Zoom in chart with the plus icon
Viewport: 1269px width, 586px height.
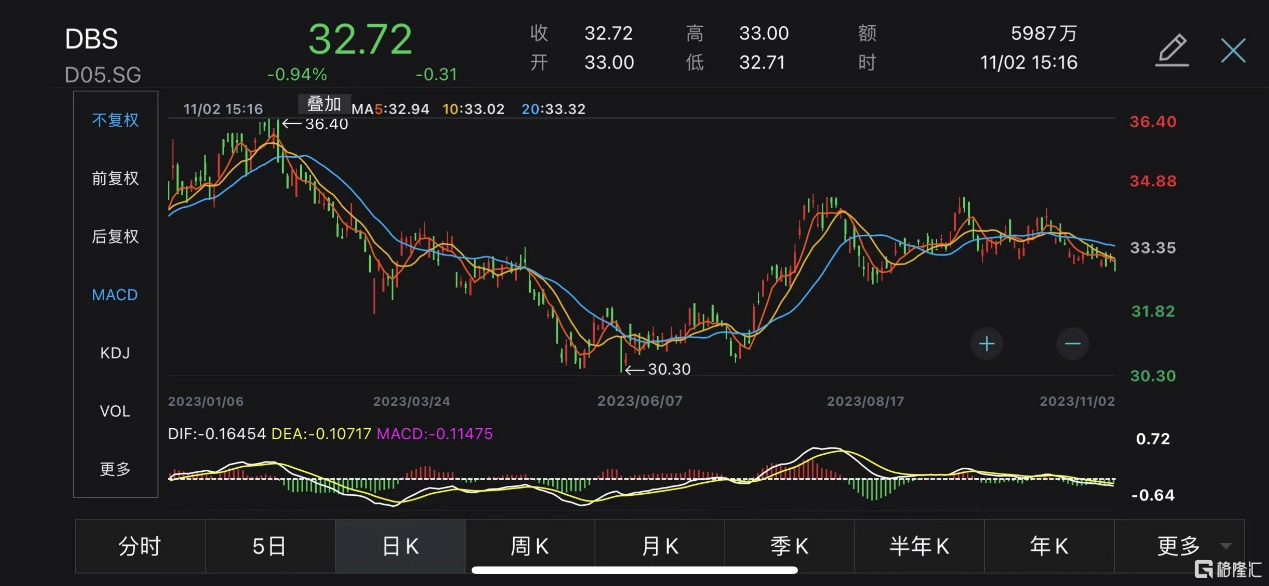click(986, 344)
